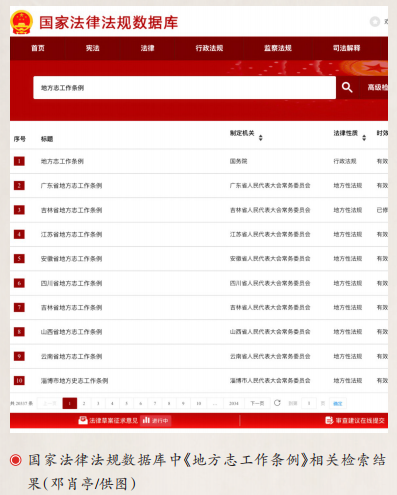
Task: Click the pagination refresh icon
Action: tap(277, 403)
